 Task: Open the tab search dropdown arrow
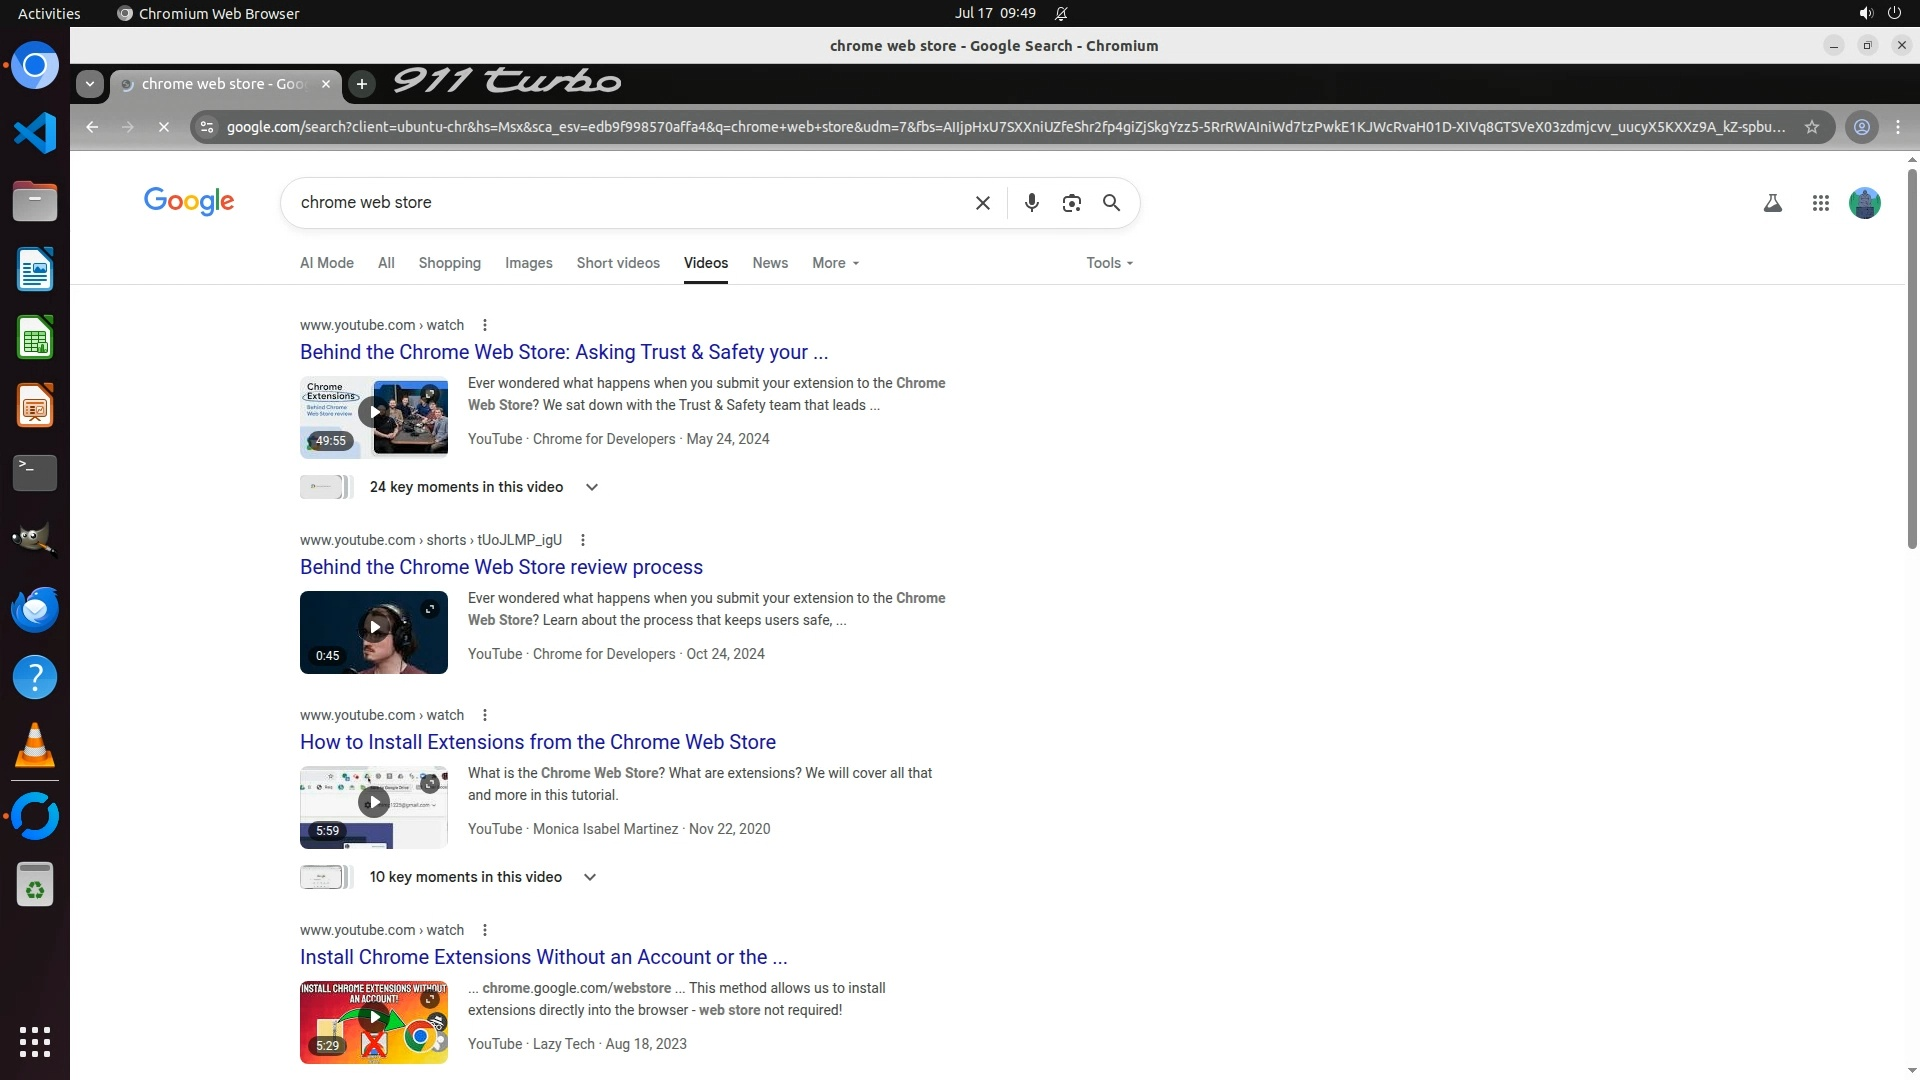tap(90, 84)
